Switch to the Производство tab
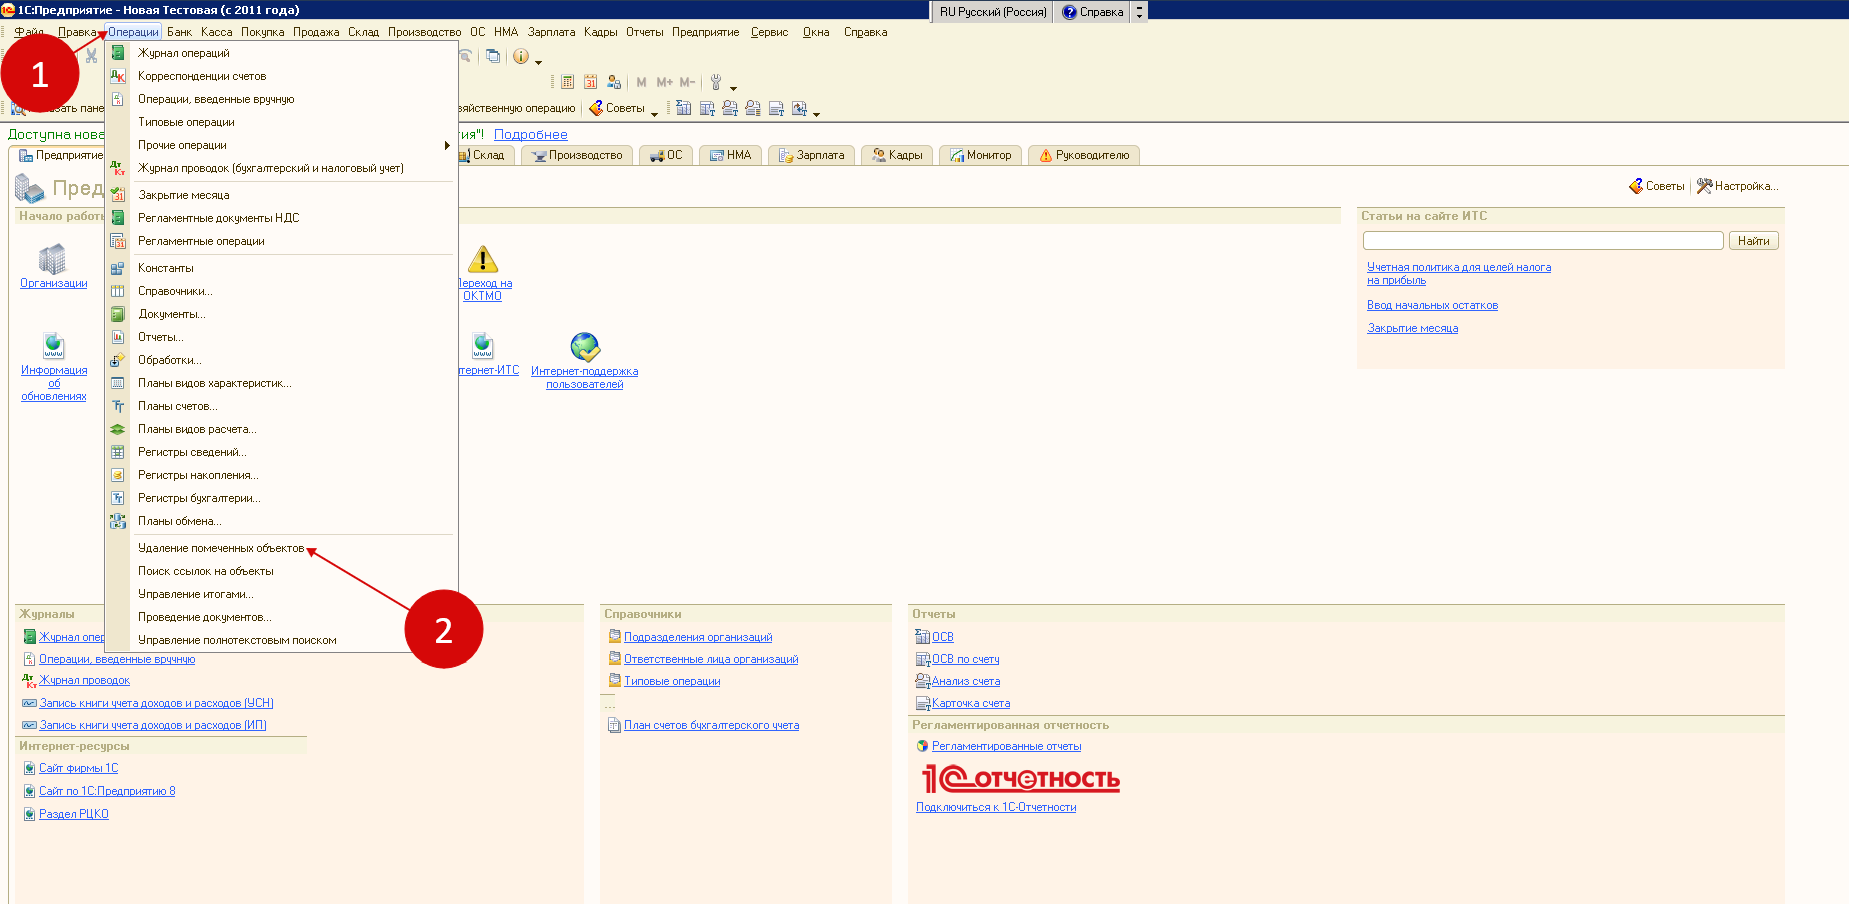 (x=577, y=155)
